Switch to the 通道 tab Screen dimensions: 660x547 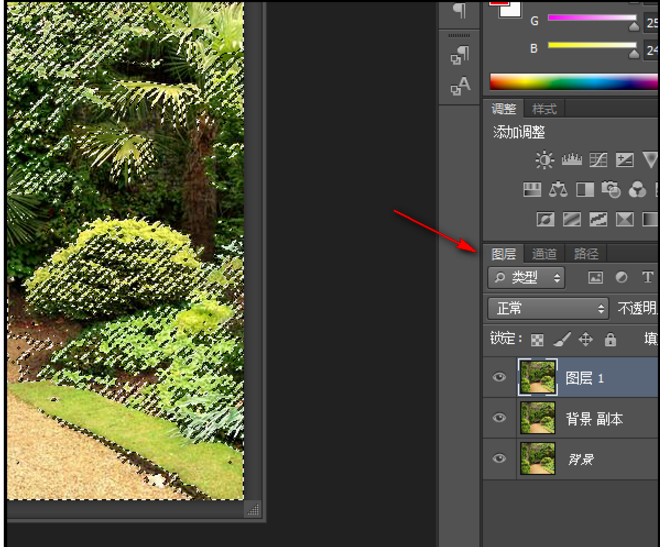[x=544, y=254]
